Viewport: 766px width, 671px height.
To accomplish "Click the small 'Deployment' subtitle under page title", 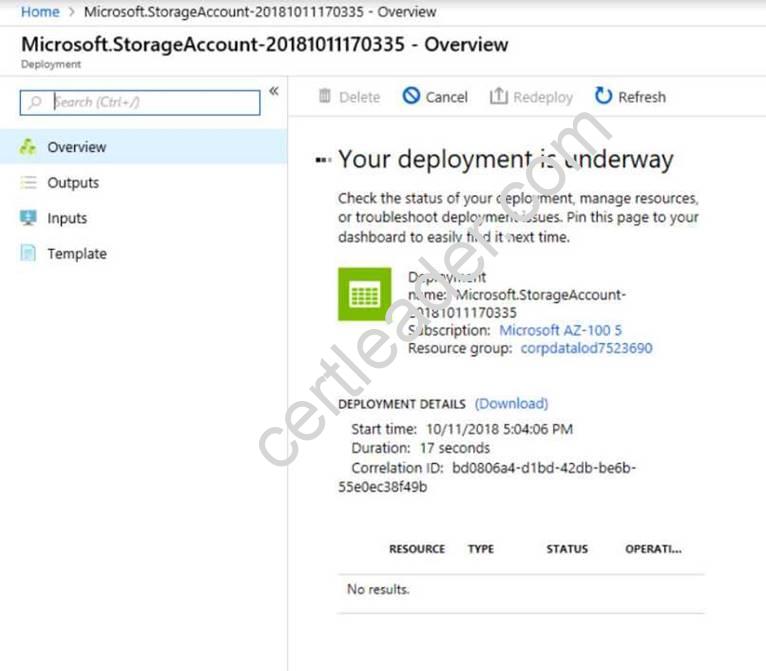I will (51, 64).
